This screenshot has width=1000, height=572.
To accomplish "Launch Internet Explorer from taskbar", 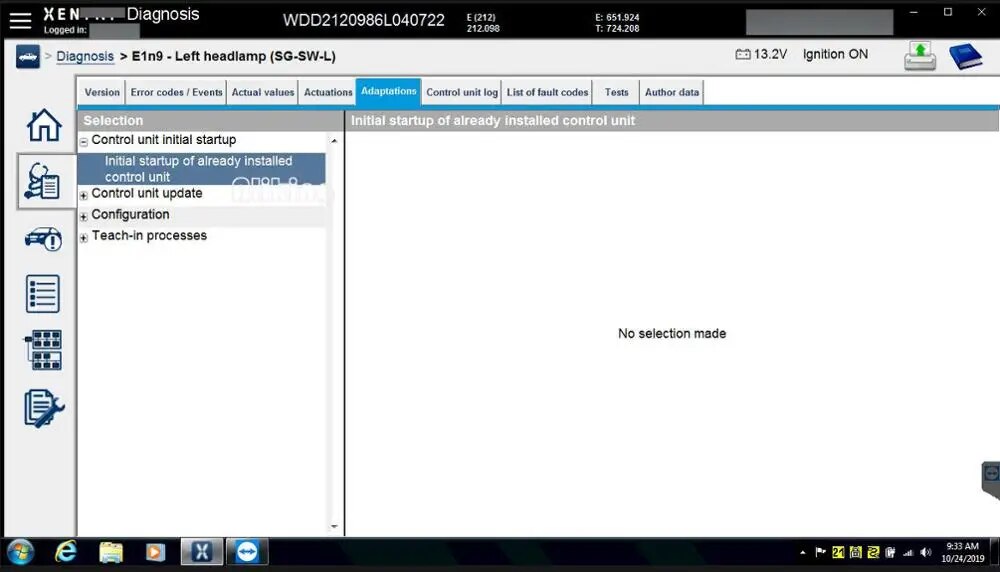I will pos(66,552).
